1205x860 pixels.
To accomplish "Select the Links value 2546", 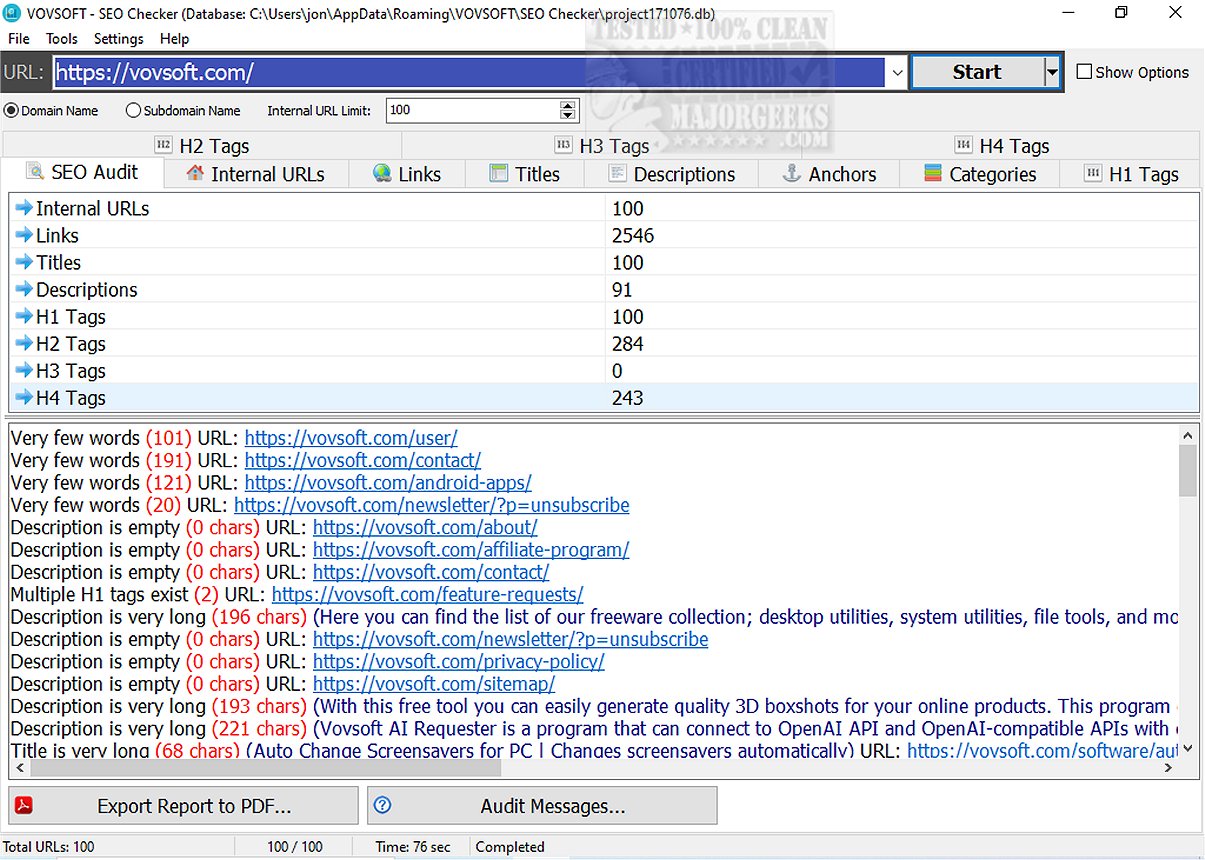I will pyautogui.click(x=633, y=236).
